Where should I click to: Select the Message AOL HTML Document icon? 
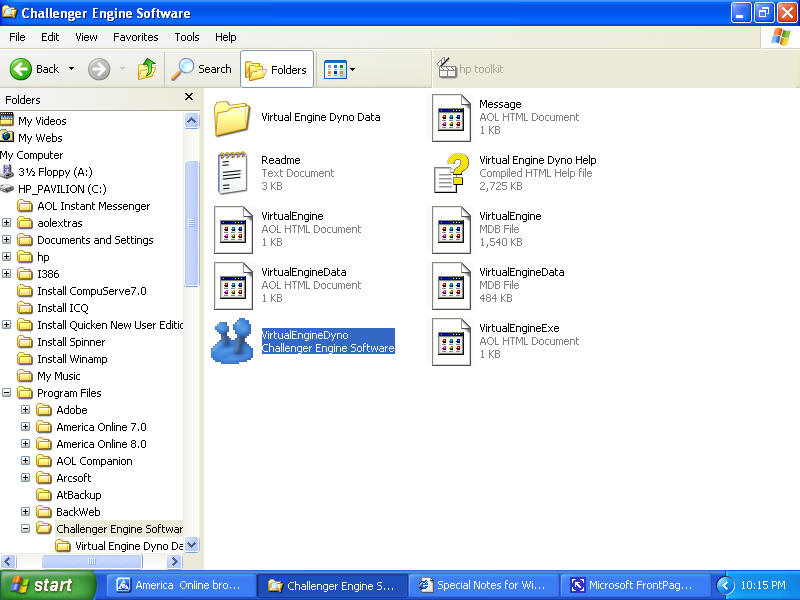coord(451,118)
